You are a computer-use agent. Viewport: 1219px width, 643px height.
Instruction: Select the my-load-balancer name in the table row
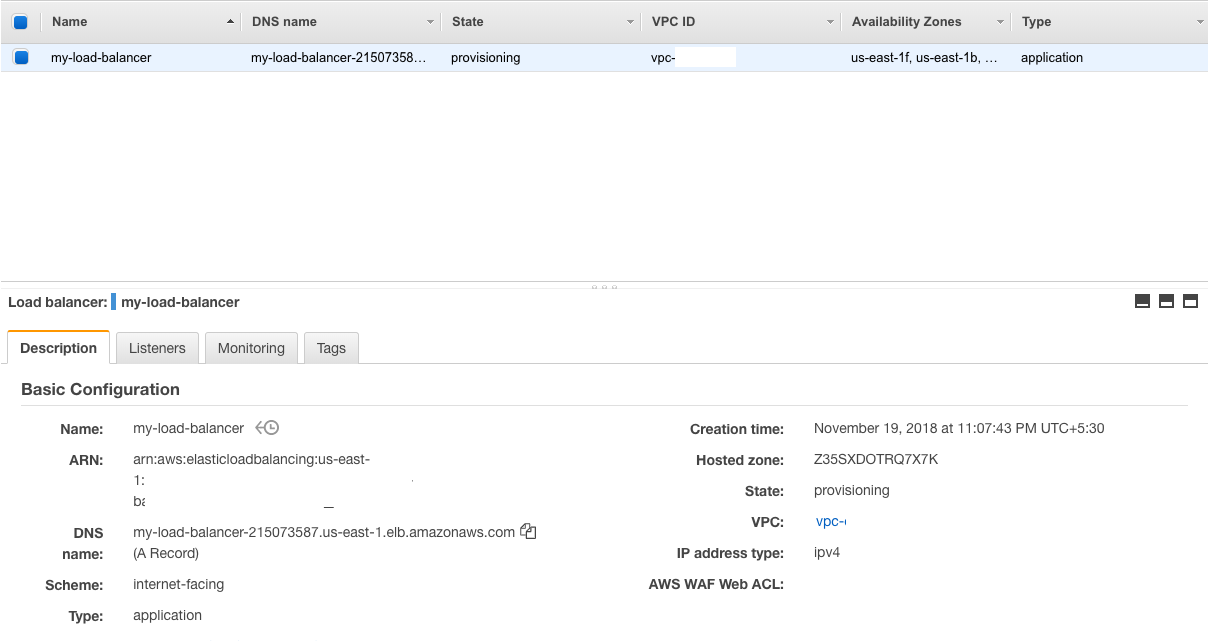click(x=101, y=57)
